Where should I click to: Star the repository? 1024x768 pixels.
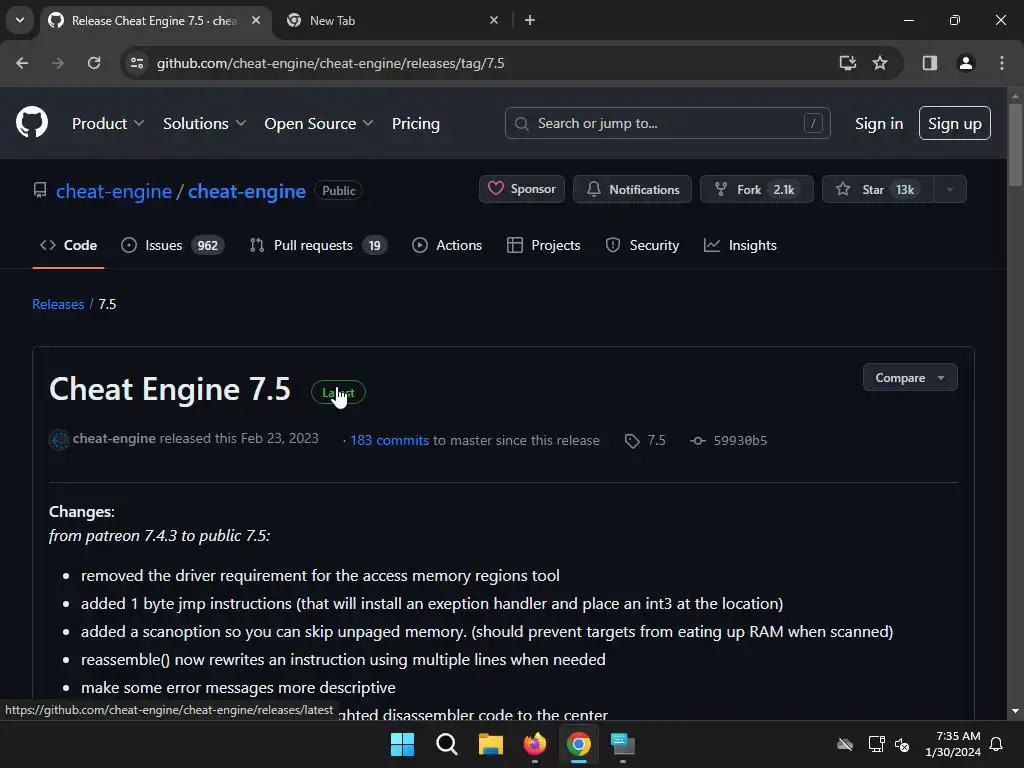point(878,189)
